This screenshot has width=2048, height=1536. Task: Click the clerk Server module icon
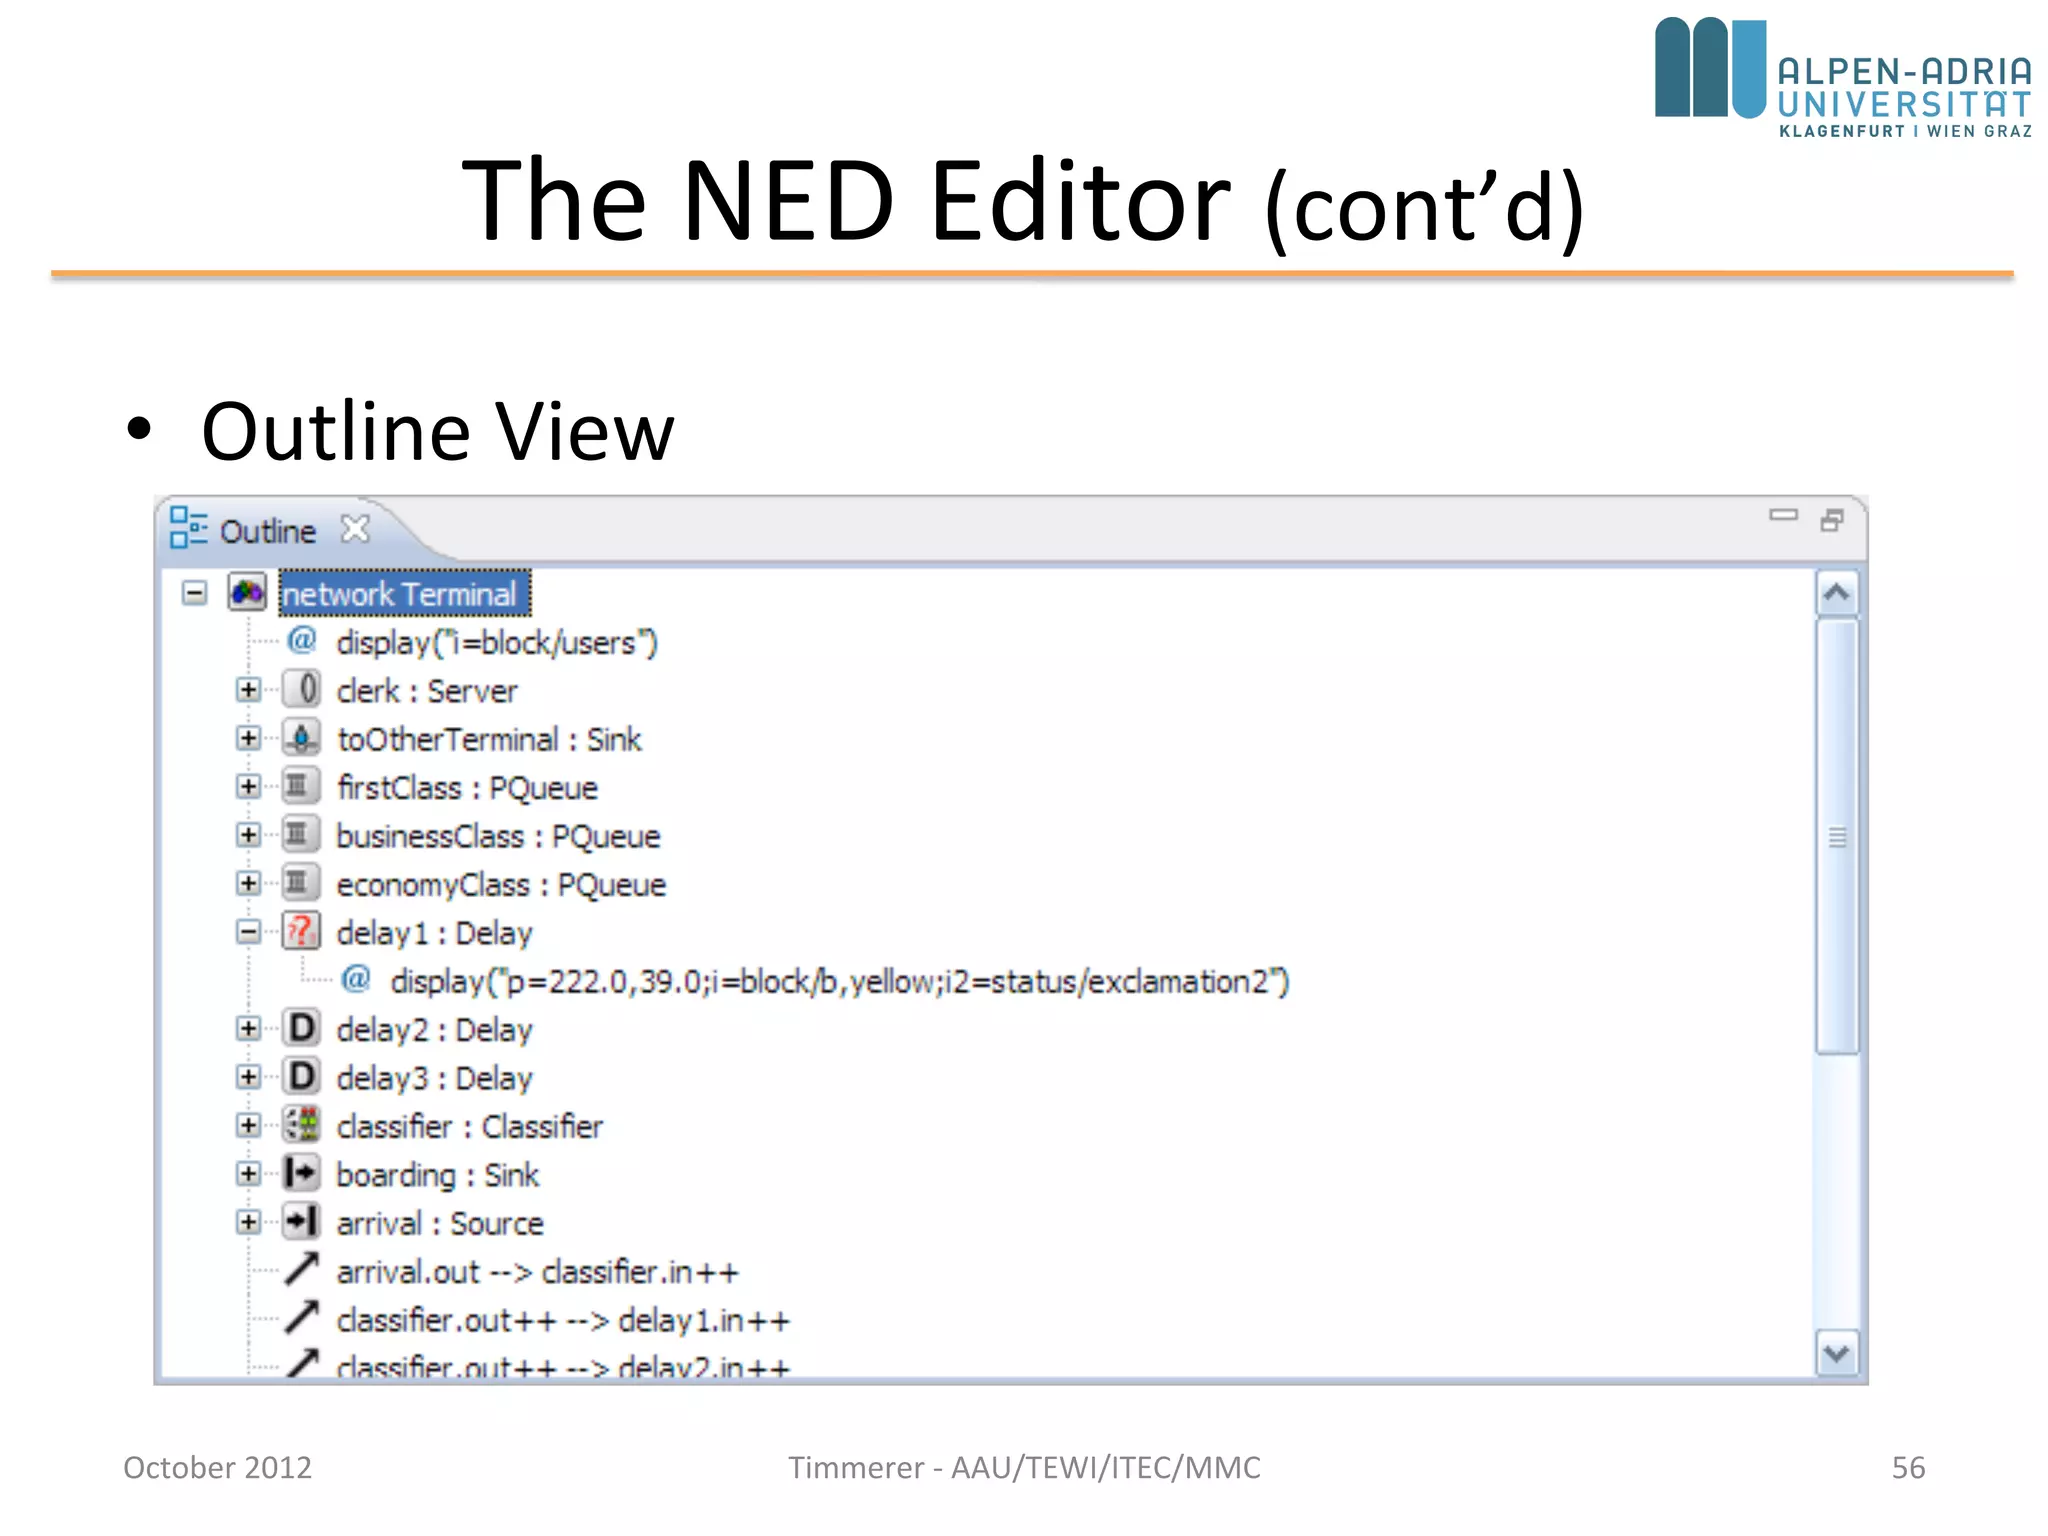[301, 690]
